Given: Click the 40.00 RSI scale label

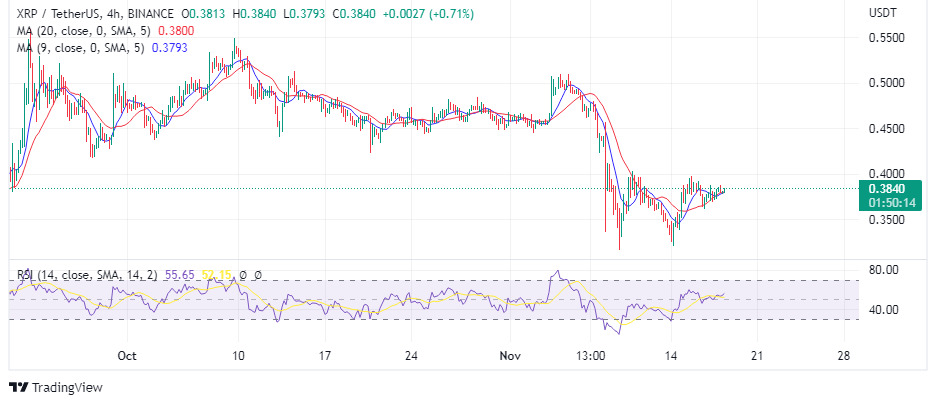Looking at the screenshot, I should click(884, 310).
